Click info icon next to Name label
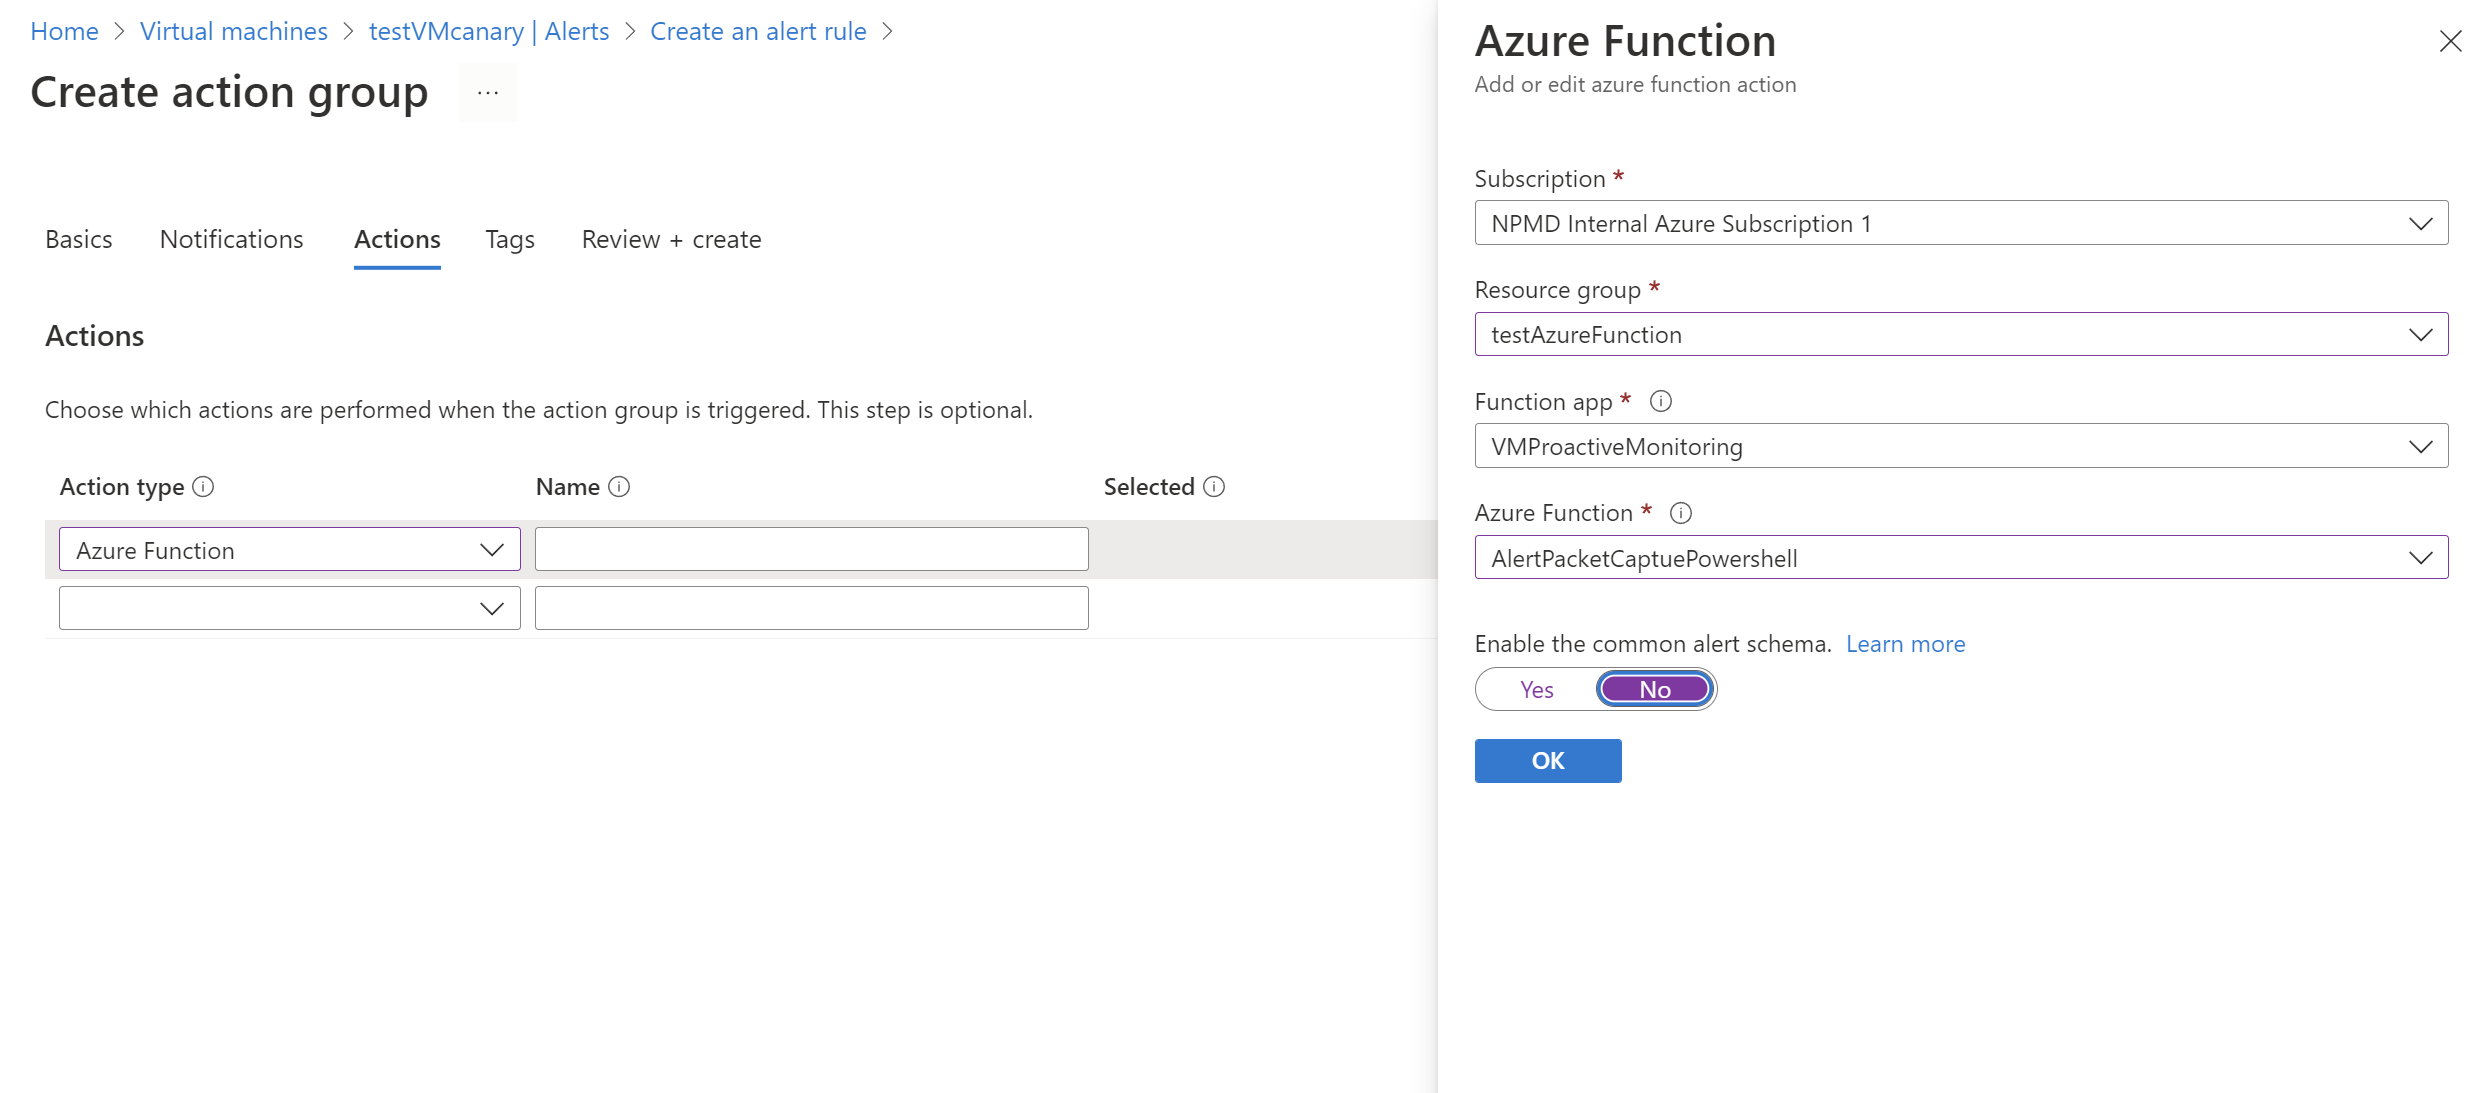This screenshot has width=2485, height=1093. click(621, 486)
